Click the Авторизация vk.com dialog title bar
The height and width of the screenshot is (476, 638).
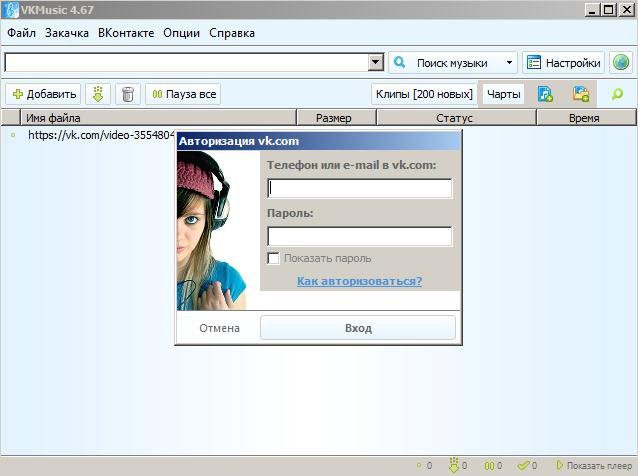point(319,141)
